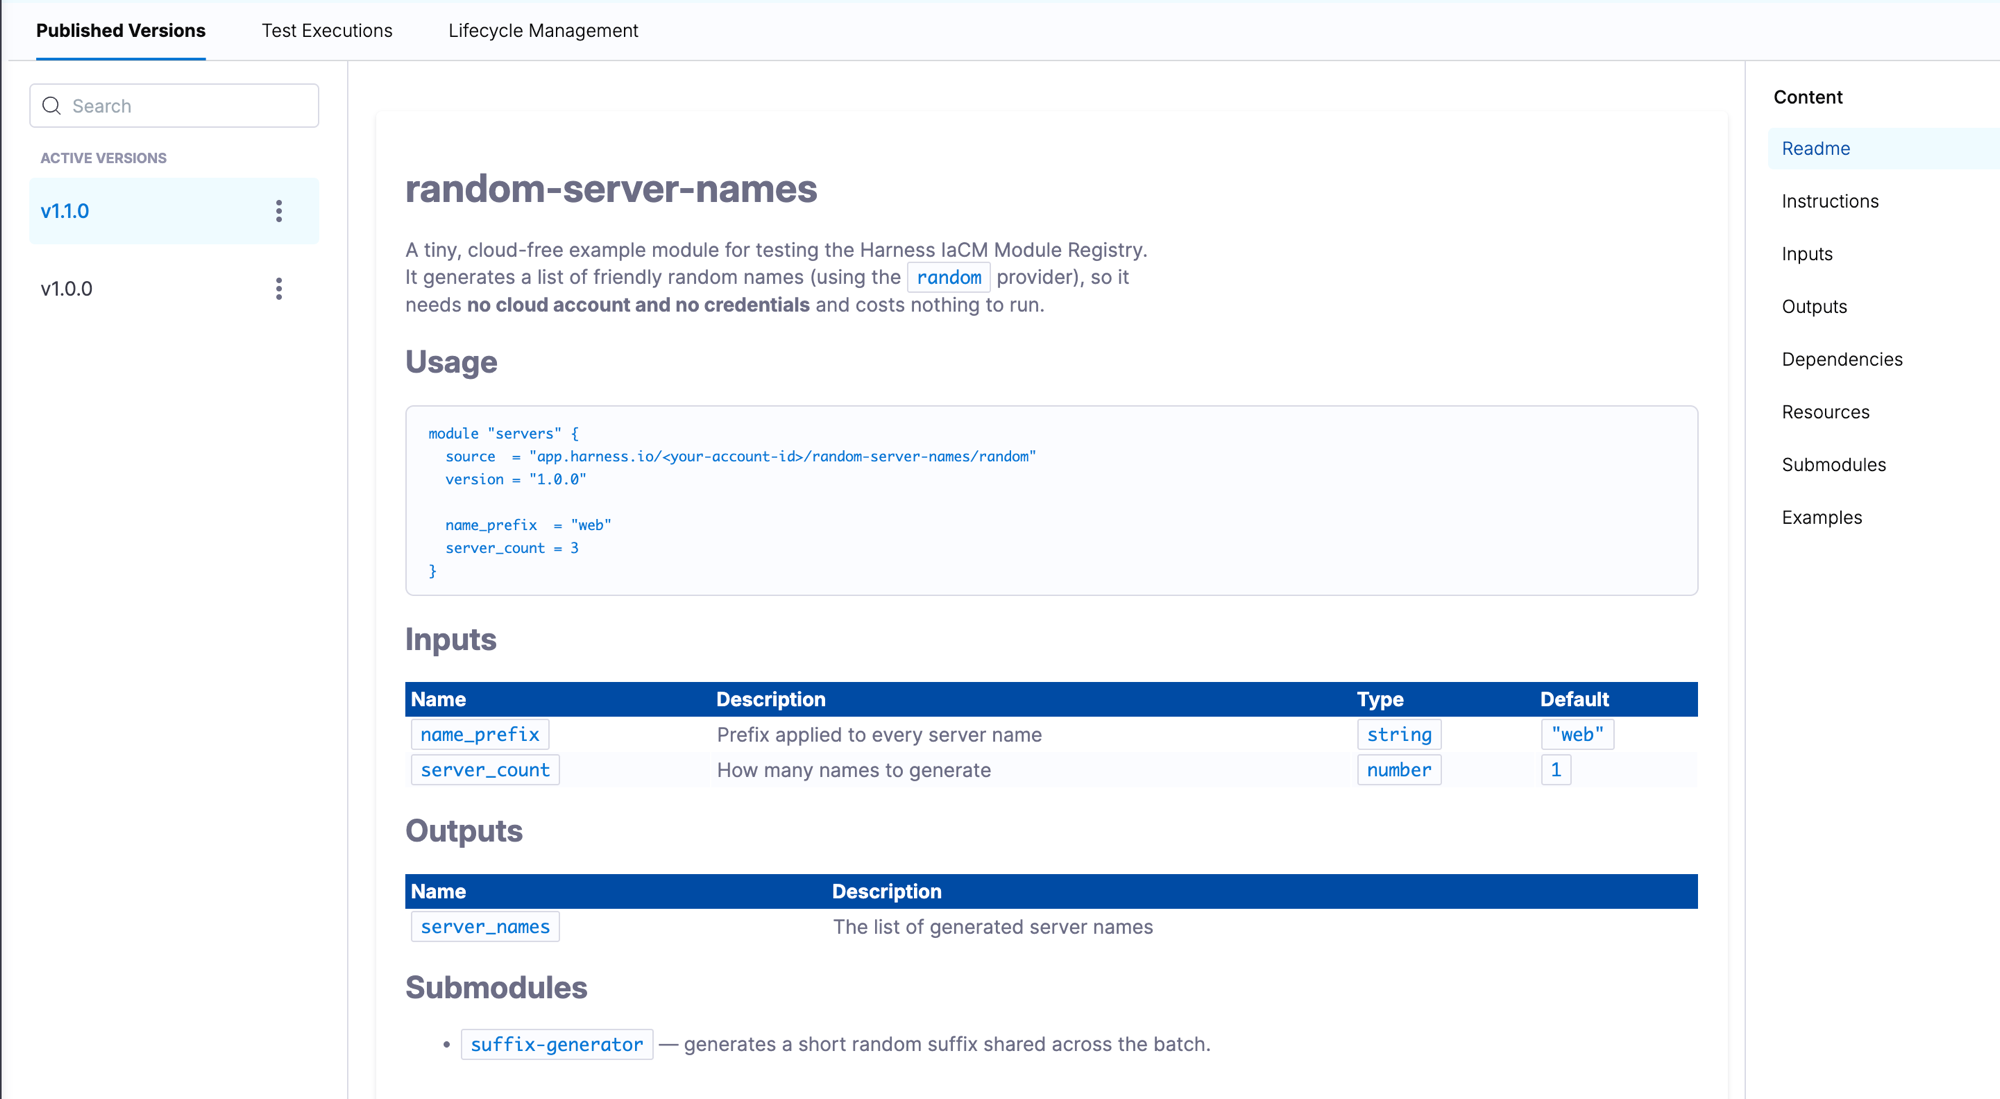Focus the versions Search field
The height and width of the screenshot is (1099, 2000).
pos(174,106)
